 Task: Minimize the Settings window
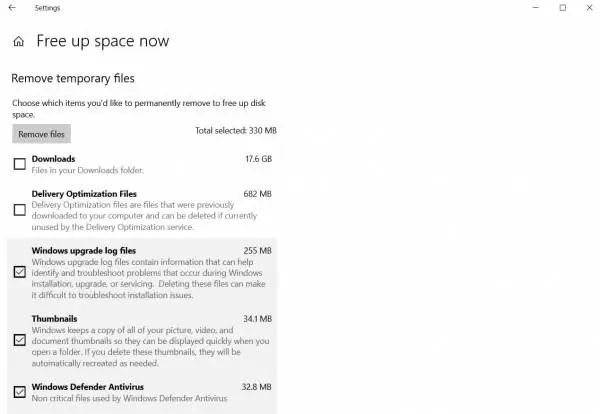pos(536,8)
